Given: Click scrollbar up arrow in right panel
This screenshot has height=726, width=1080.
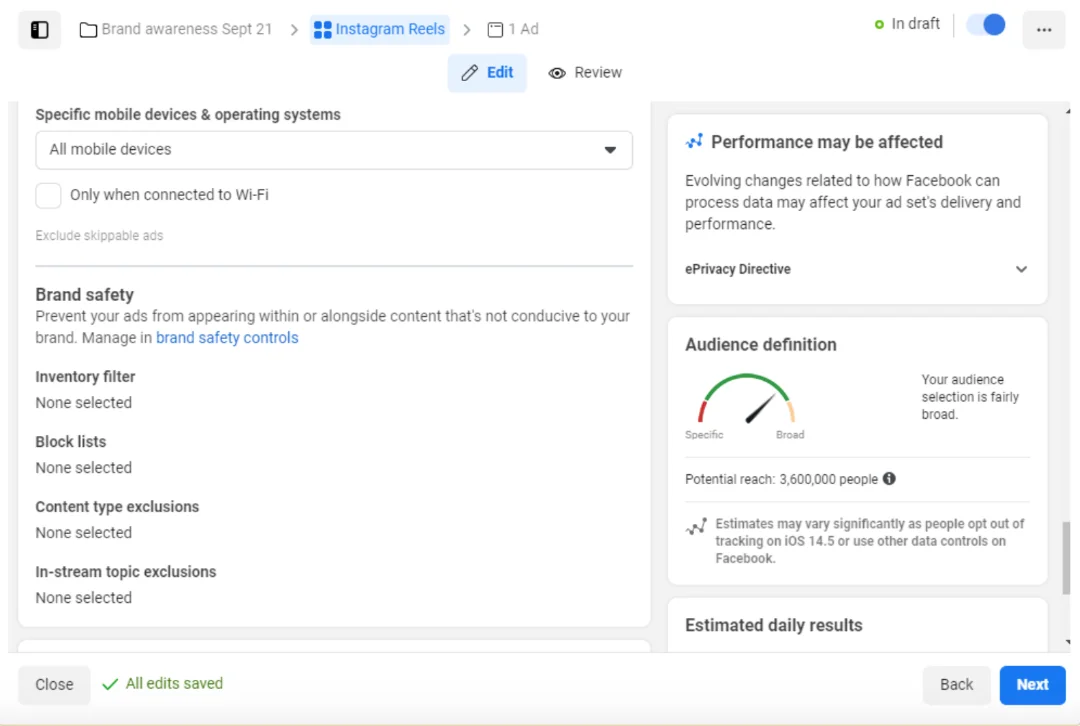Looking at the screenshot, I should pos(1067,110).
